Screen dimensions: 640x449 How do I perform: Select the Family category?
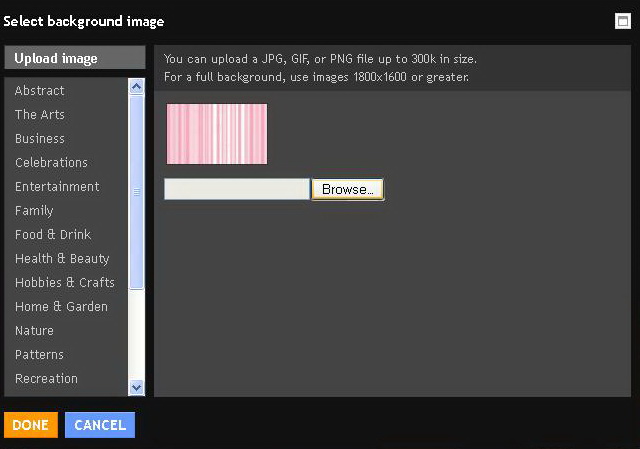coord(34,211)
